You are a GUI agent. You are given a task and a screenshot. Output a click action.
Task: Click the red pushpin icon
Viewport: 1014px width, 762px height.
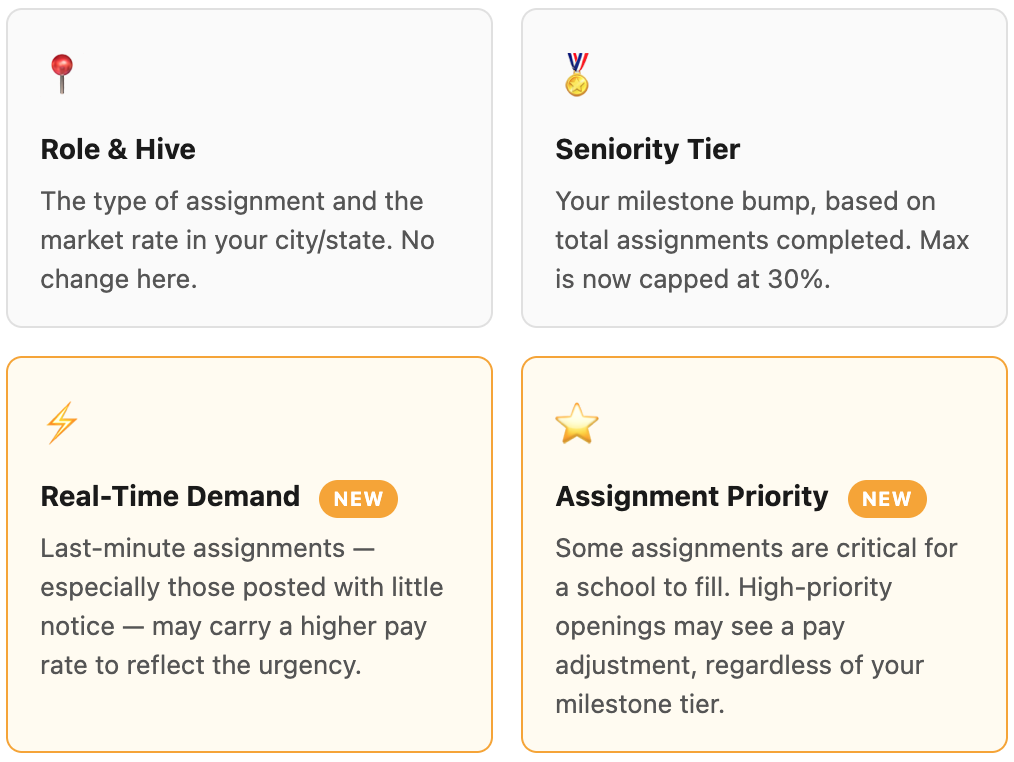click(x=62, y=74)
